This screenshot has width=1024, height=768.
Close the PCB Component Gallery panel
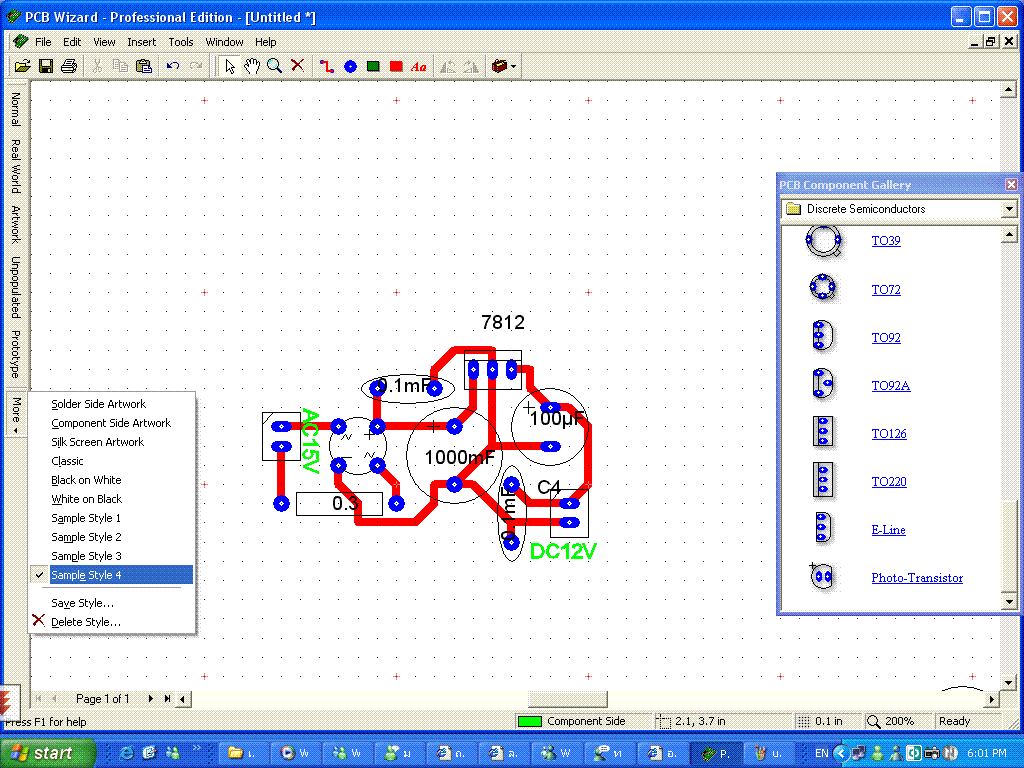[x=1011, y=185]
